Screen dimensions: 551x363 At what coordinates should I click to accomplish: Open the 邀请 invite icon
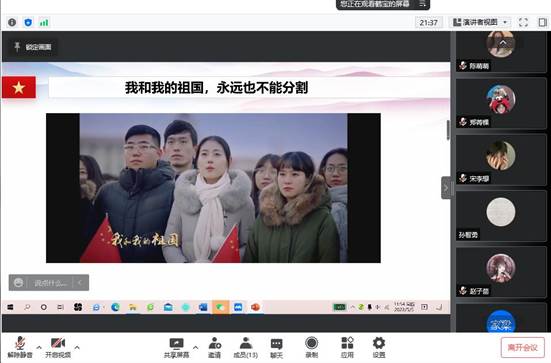(214, 348)
